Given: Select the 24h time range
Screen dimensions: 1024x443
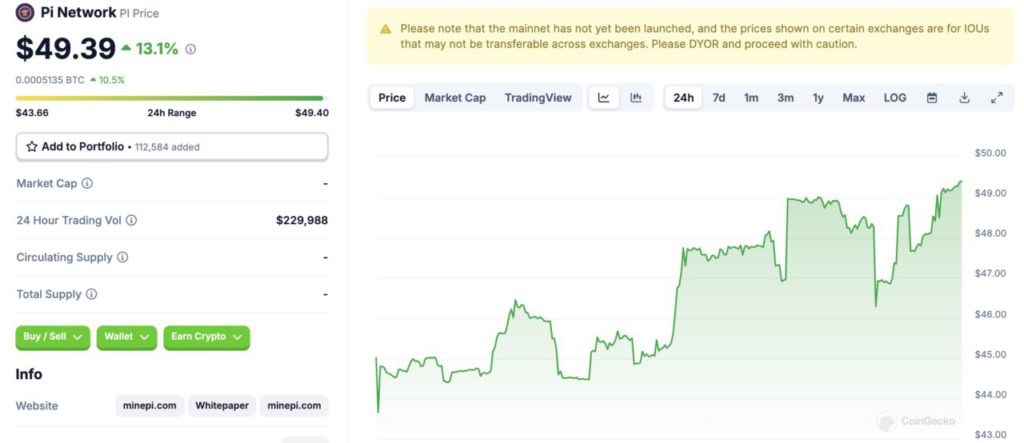Looking at the screenshot, I should point(684,98).
